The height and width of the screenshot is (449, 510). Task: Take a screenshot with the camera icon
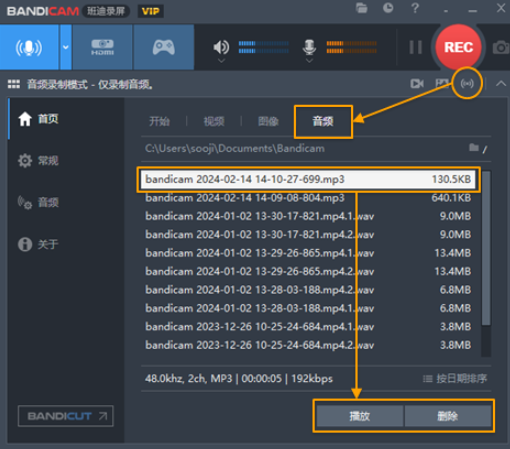[501, 48]
